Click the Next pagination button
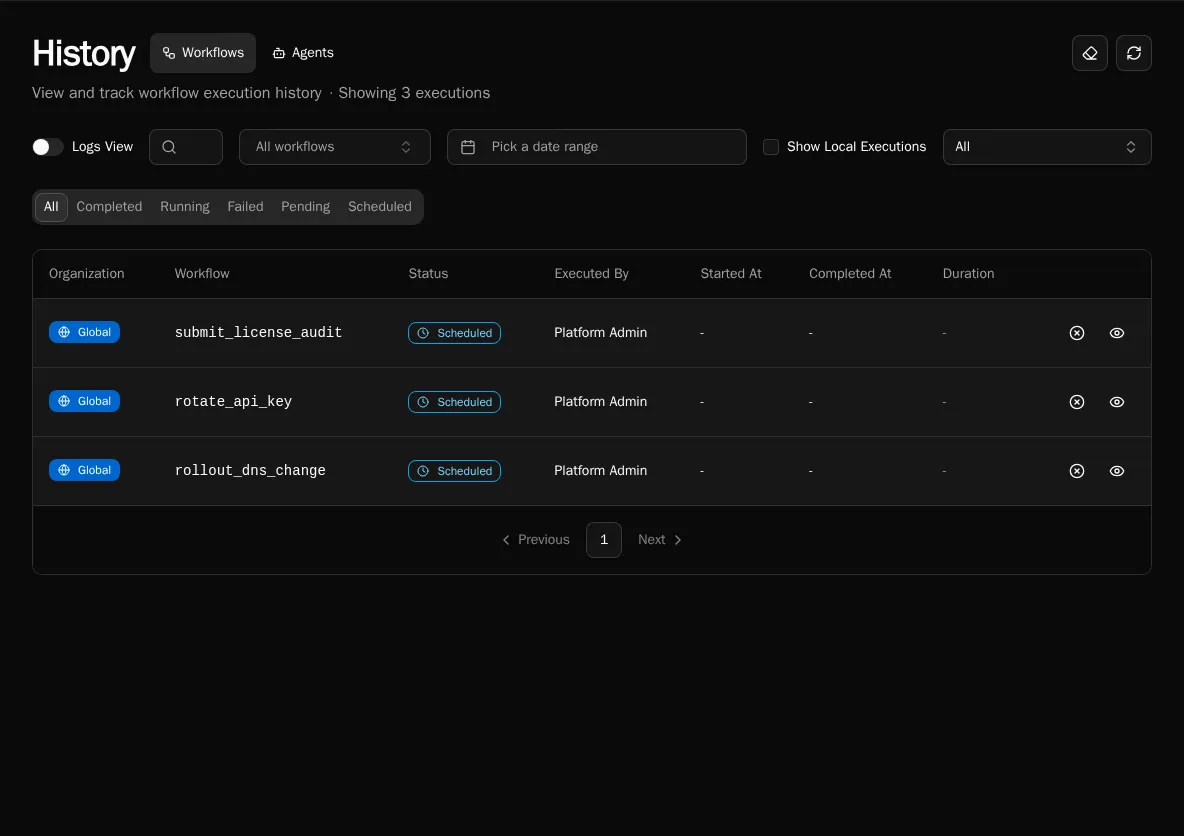 660,540
